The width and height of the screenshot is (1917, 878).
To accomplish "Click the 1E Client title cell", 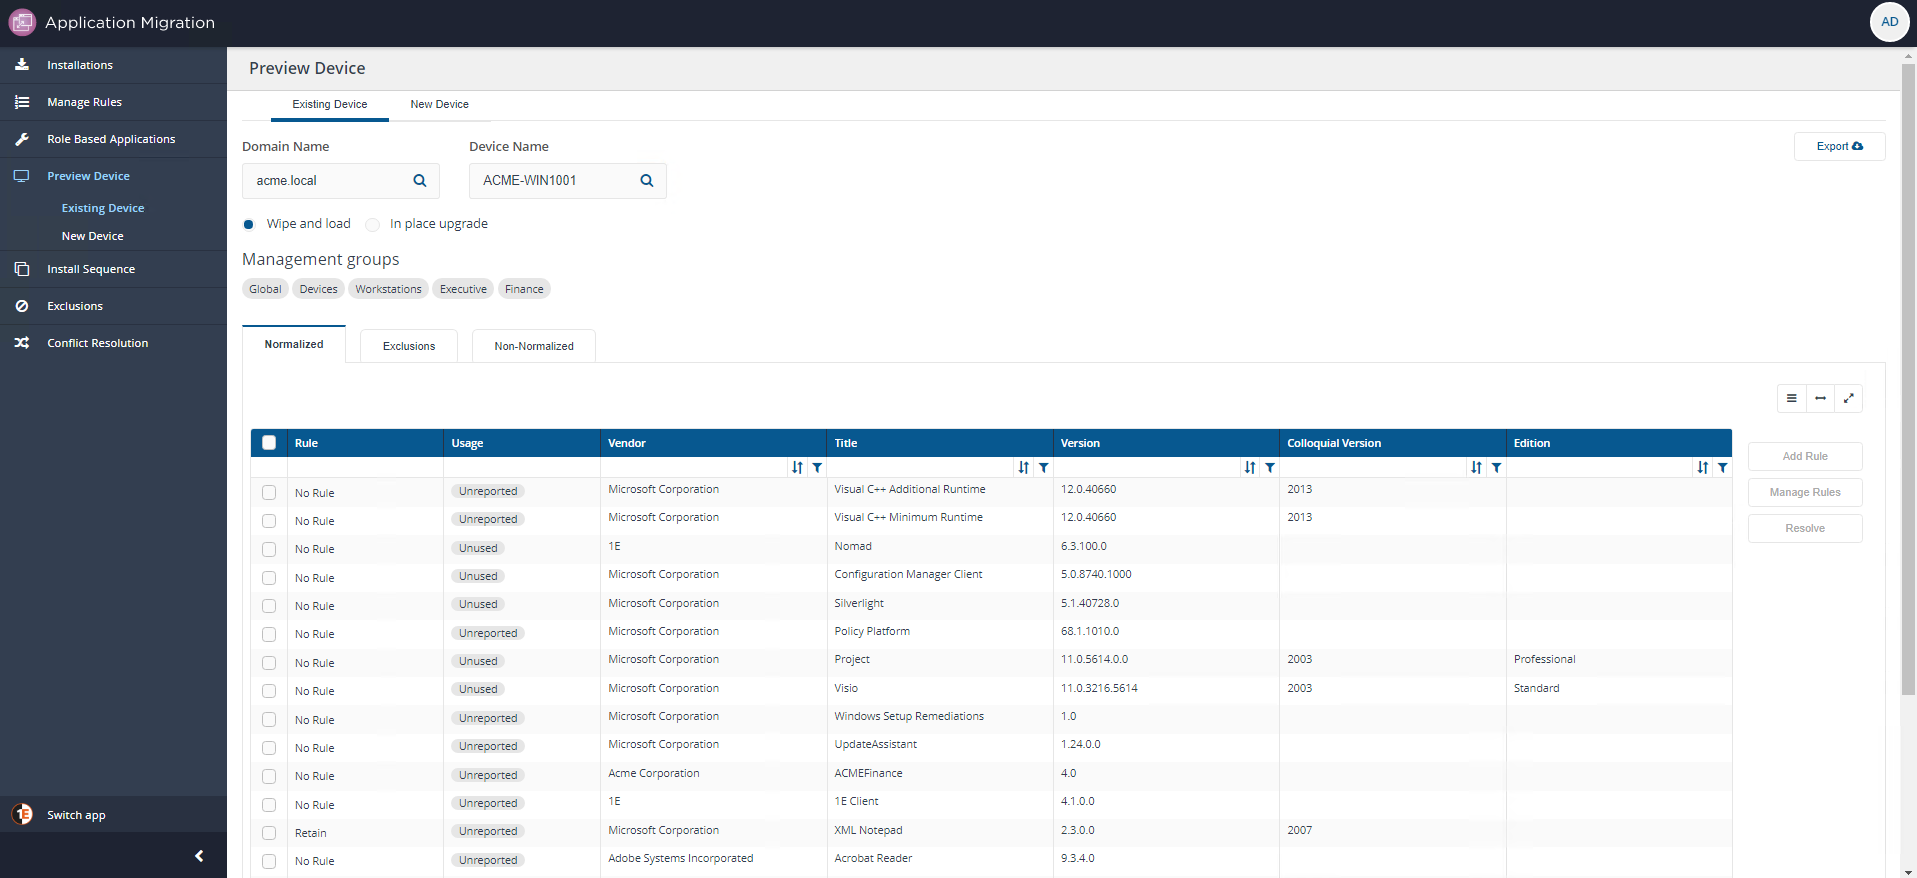I will (x=856, y=801).
